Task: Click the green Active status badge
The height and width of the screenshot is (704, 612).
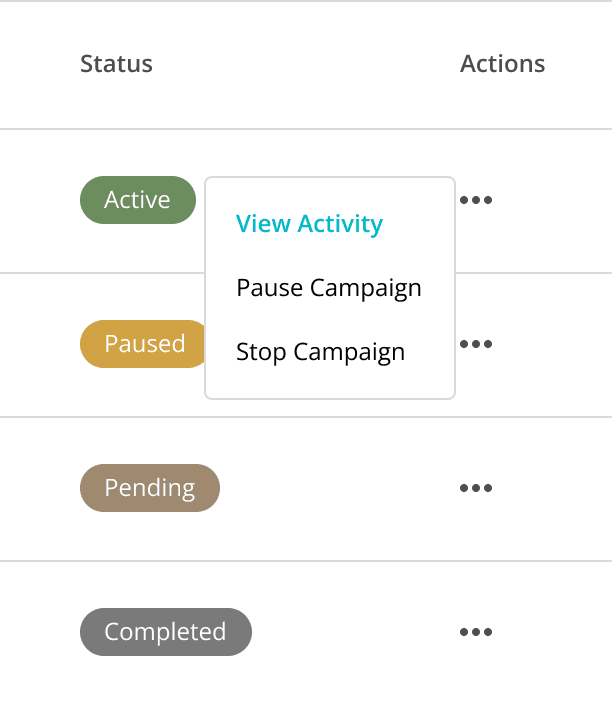Action: 138,200
